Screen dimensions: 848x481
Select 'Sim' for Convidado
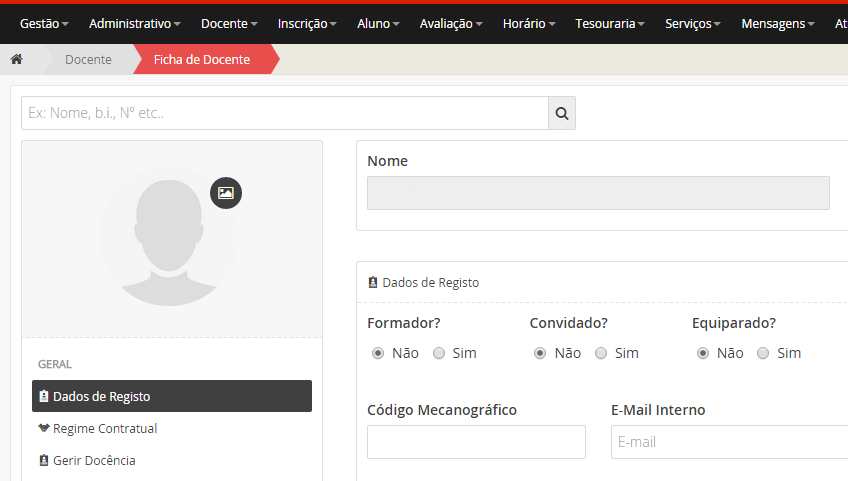601,353
